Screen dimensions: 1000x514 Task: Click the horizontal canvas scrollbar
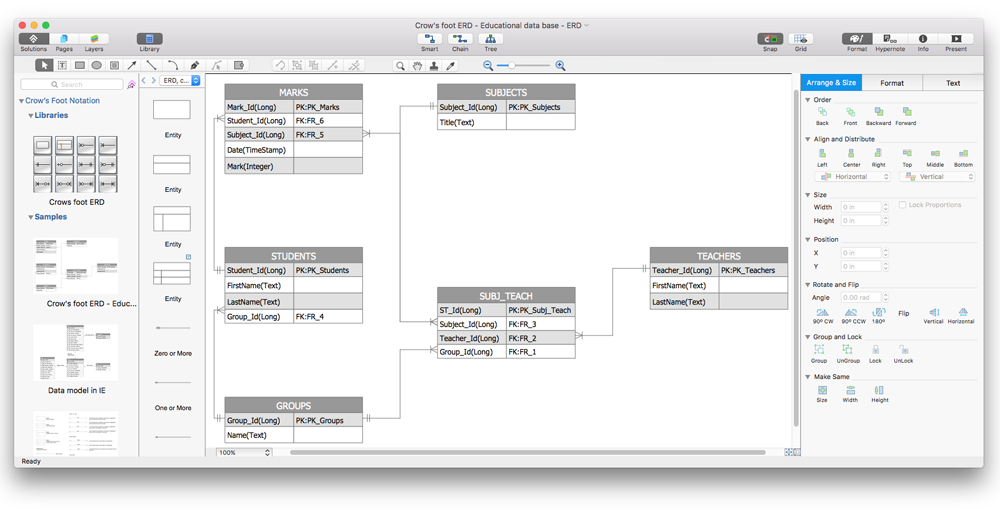(x=527, y=452)
